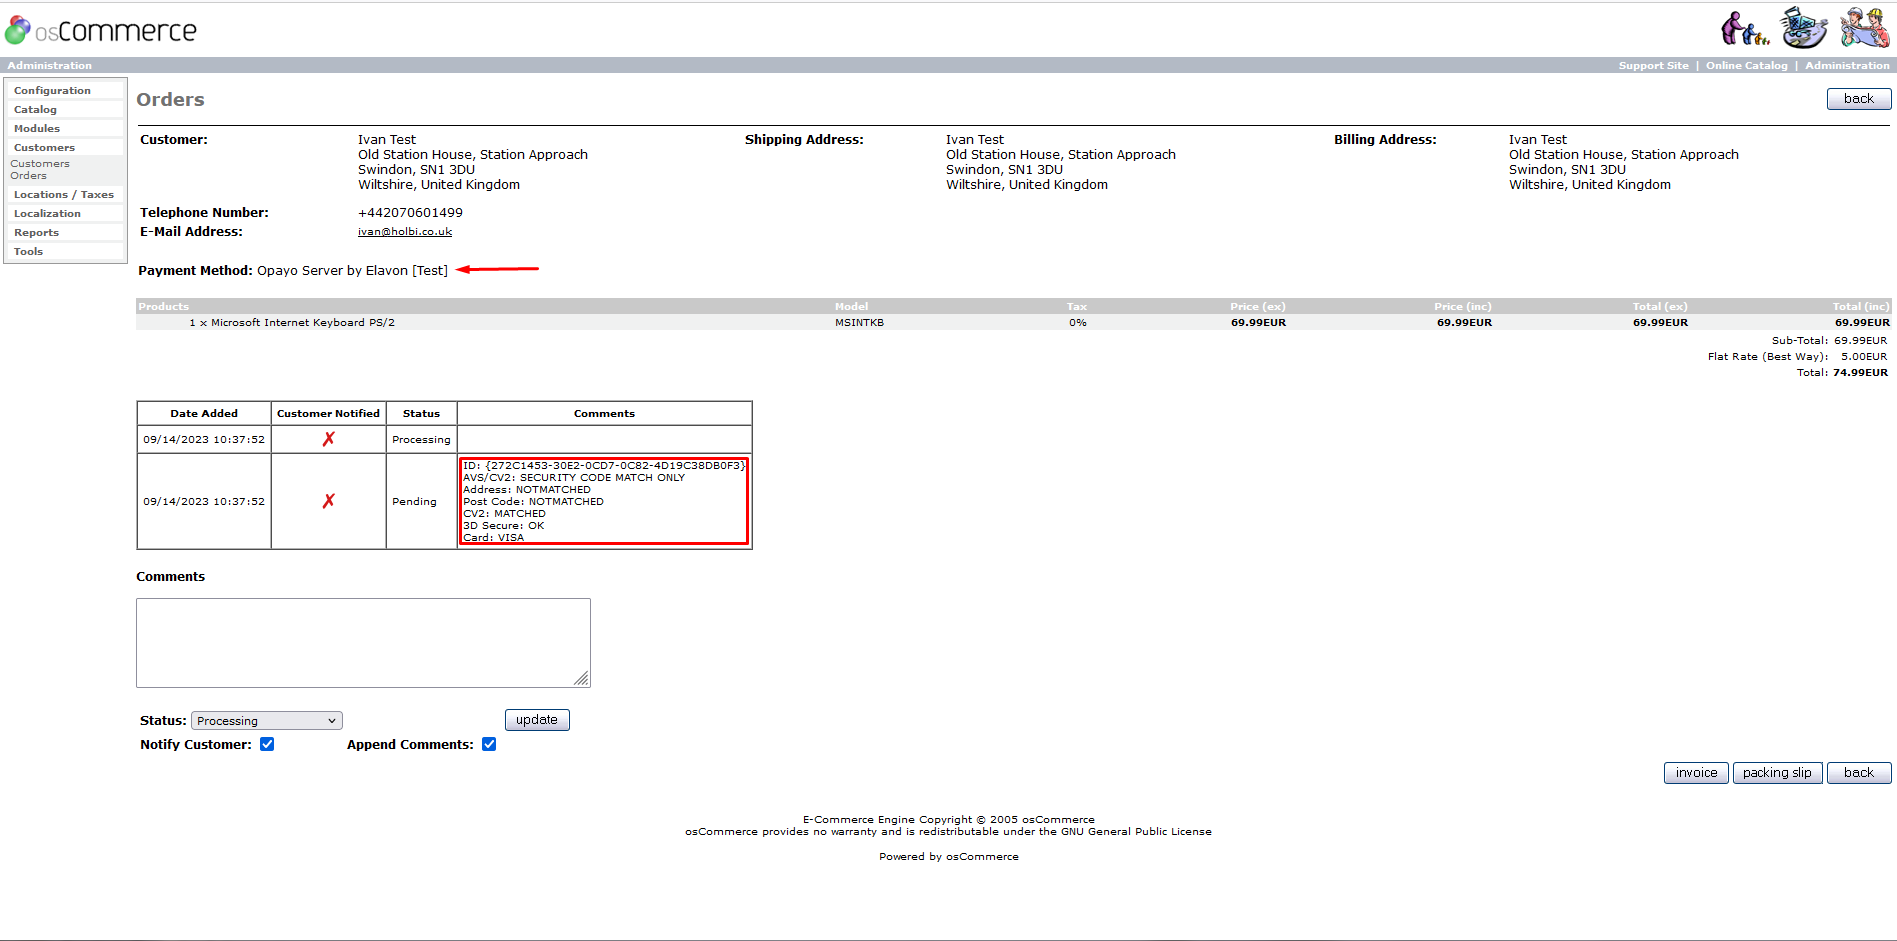Open Reports in the sidebar
This screenshot has width=1897, height=941.
36,233
